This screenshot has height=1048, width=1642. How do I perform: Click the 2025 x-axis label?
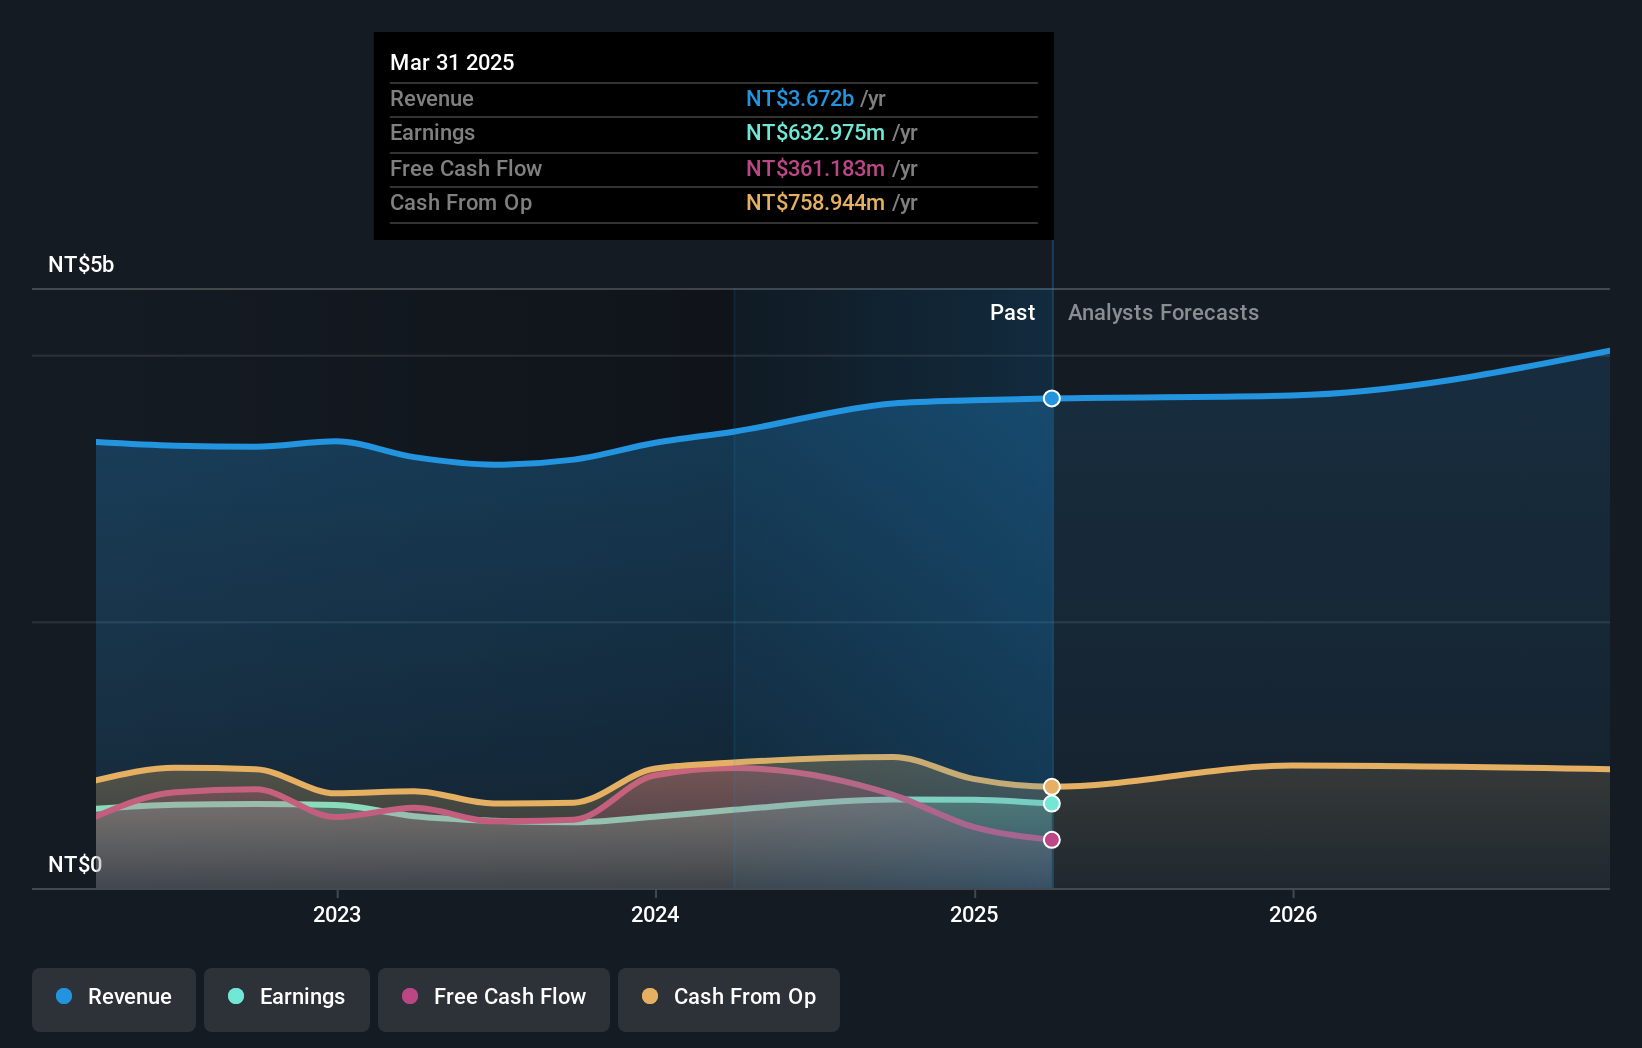coord(974,914)
